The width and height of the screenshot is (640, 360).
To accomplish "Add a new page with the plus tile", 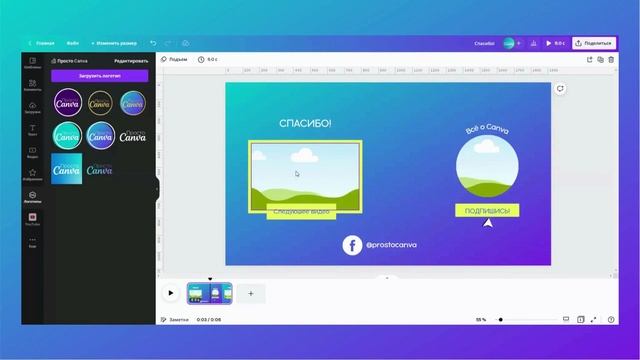I will (x=251, y=293).
